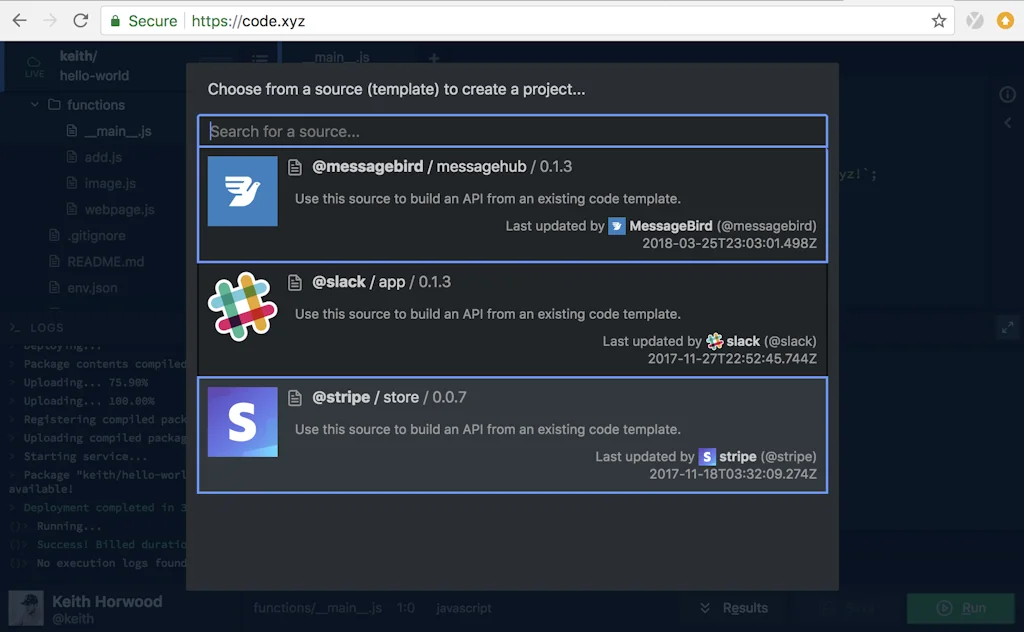Screen dimensions: 1024x632
Task: Toggle the LIVE badge on hello-world project
Action: (x=34, y=67)
